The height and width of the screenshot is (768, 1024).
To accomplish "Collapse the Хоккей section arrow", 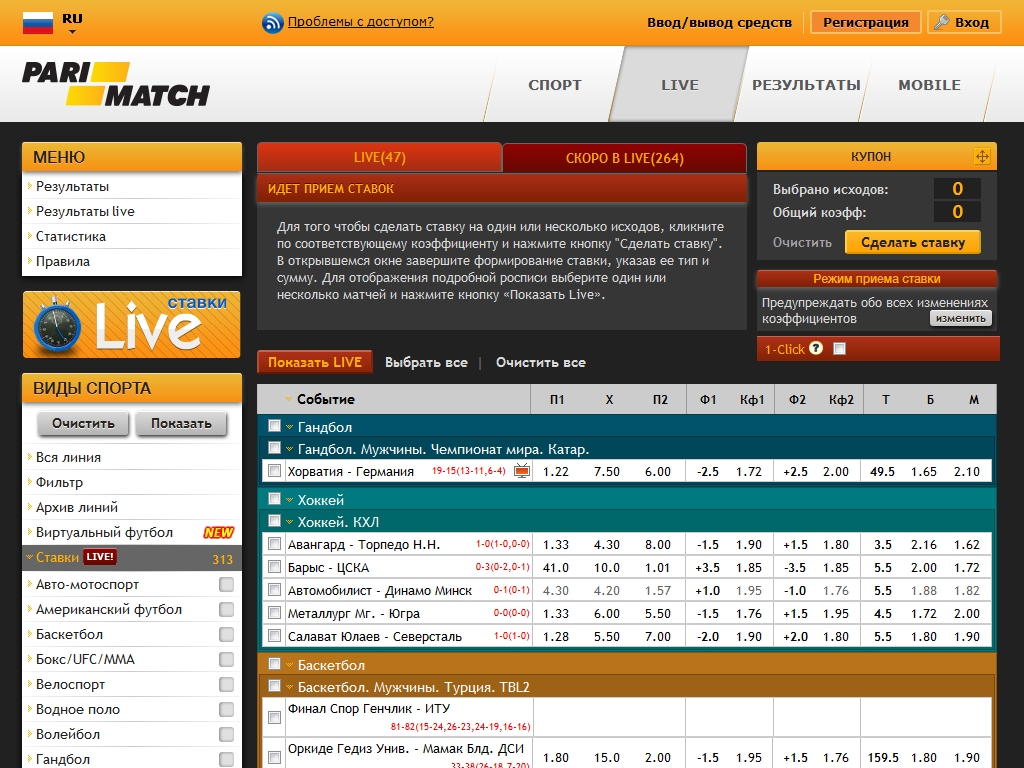I will point(289,500).
